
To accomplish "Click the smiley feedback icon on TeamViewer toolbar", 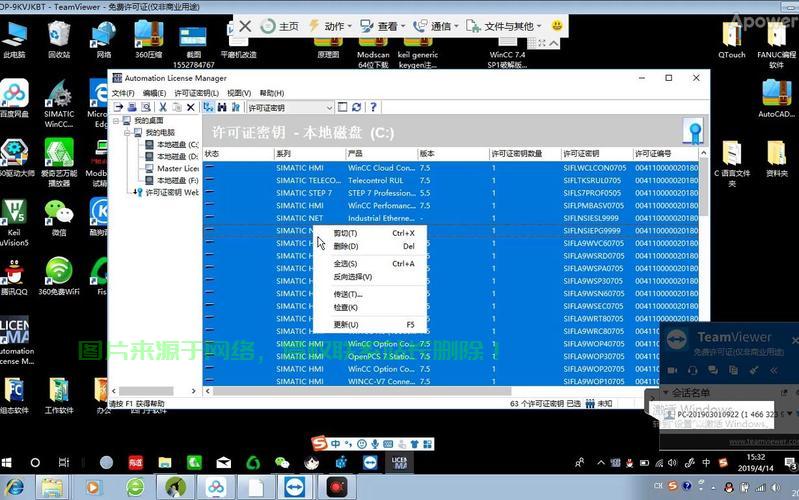I will click(x=557, y=25).
